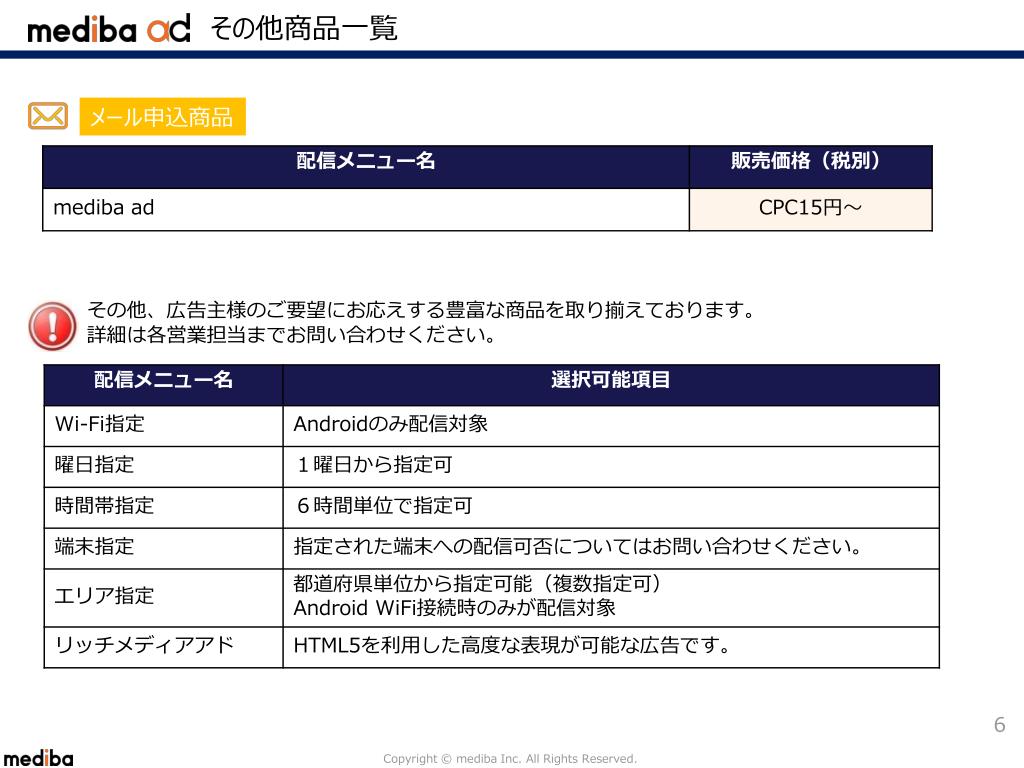Image resolution: width=1024 pixels, height=768 pixels.
Task: Click the mediba logo in the footer
Action: (x=39, y=758)
